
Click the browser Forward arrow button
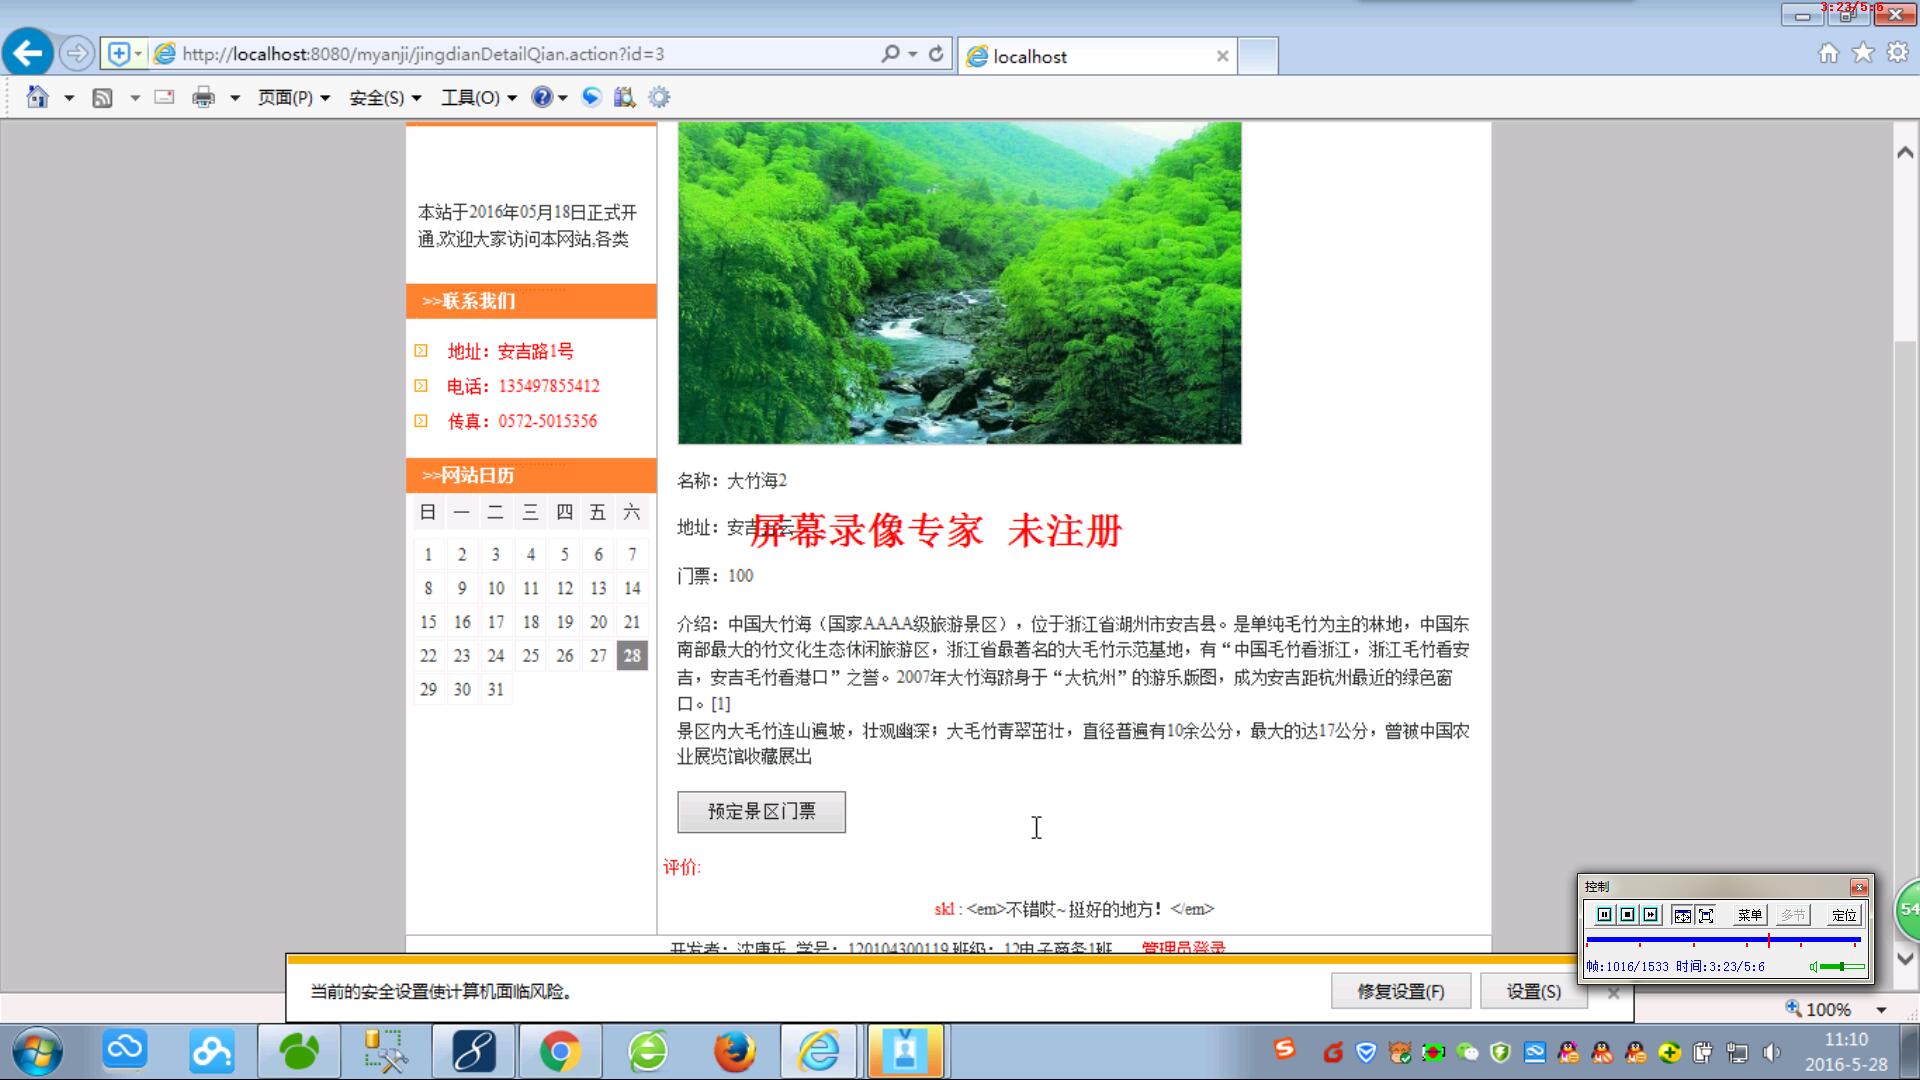pyautogui.click(x=77, y=53)
